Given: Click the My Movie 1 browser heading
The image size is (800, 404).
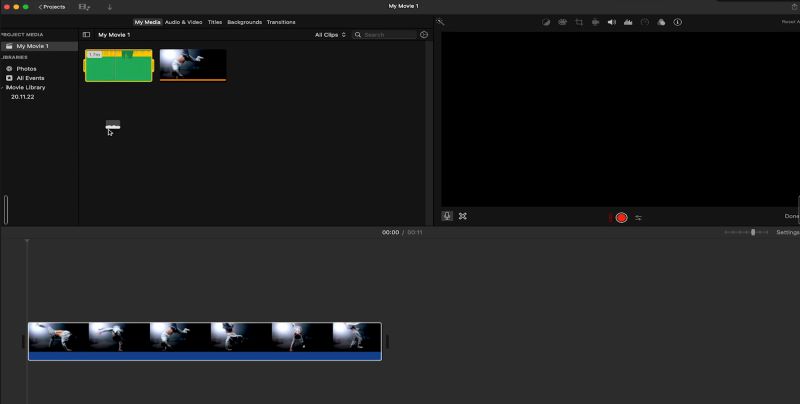Looking at the screenshot, I should [114, 35].
